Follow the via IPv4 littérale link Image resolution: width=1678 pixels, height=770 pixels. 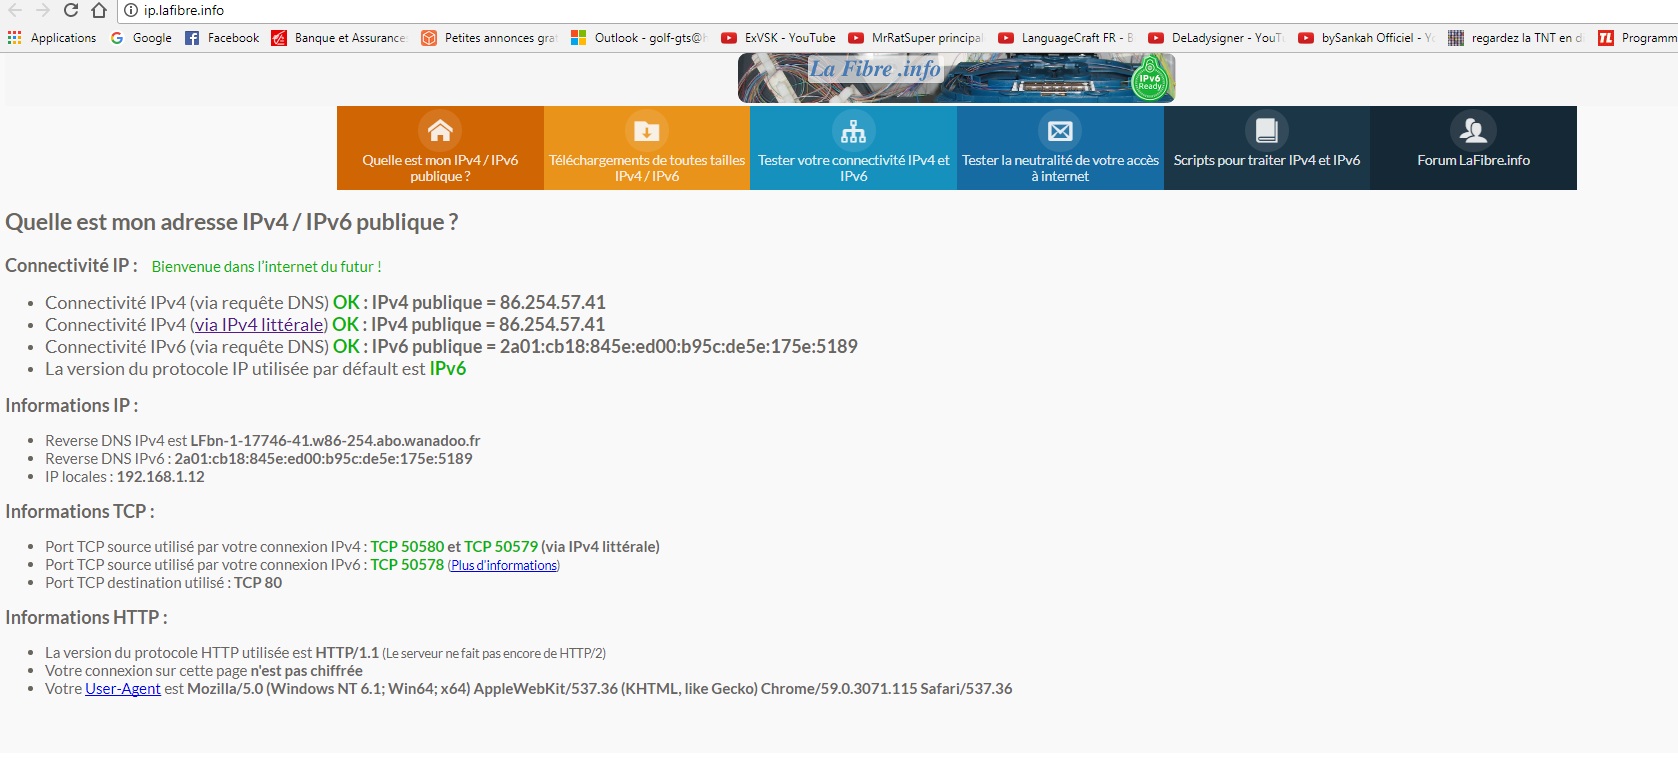pos(259,325)
